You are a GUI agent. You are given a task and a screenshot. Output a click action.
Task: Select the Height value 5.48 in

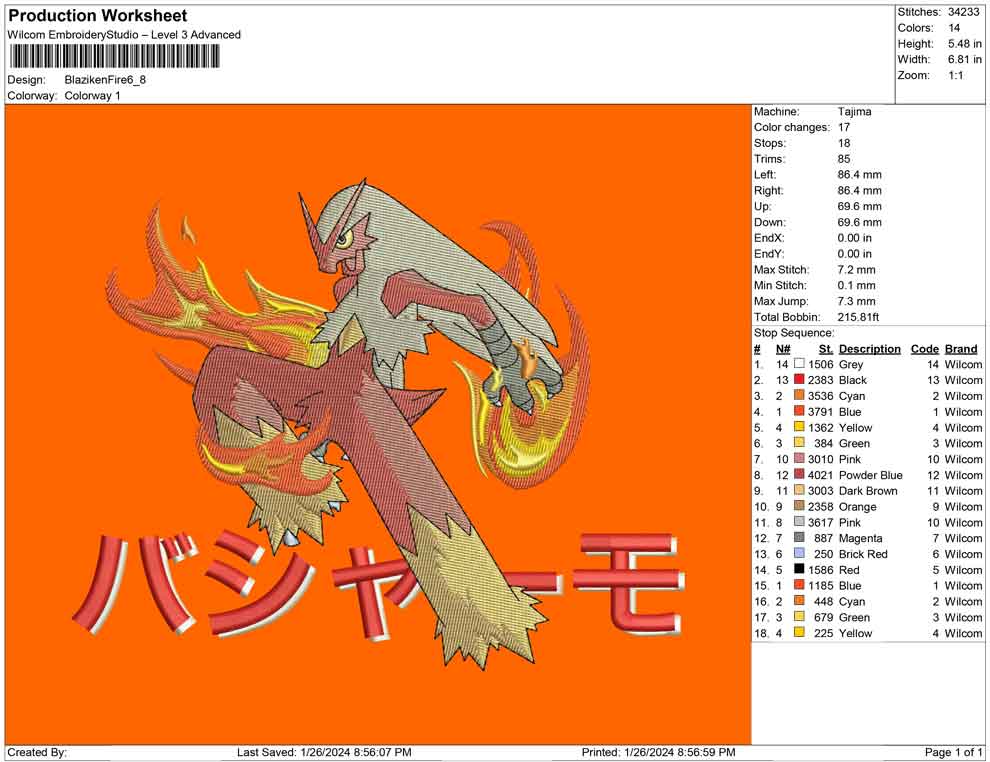coord(964,44)
